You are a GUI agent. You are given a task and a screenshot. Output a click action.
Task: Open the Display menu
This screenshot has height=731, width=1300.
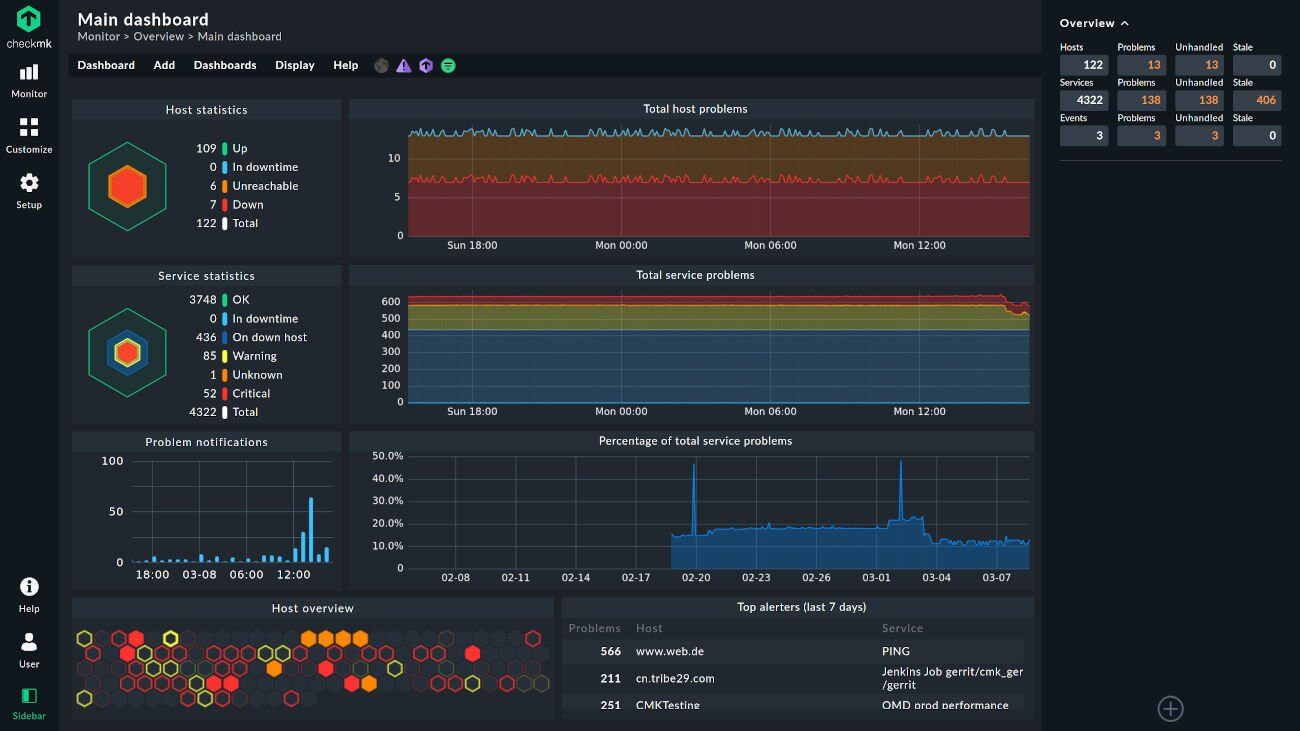point(294,65)
